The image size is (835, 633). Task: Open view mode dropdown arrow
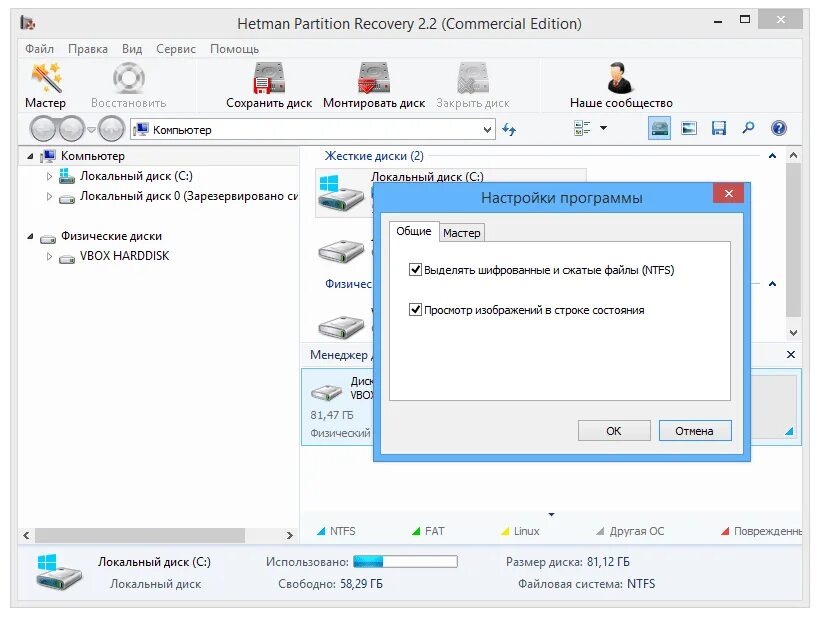(x=603, y=128)
